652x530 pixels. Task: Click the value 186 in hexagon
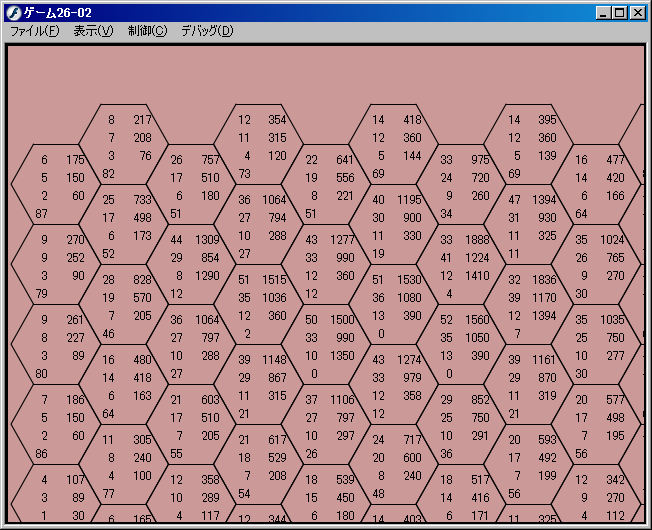[x=75, y=400]
